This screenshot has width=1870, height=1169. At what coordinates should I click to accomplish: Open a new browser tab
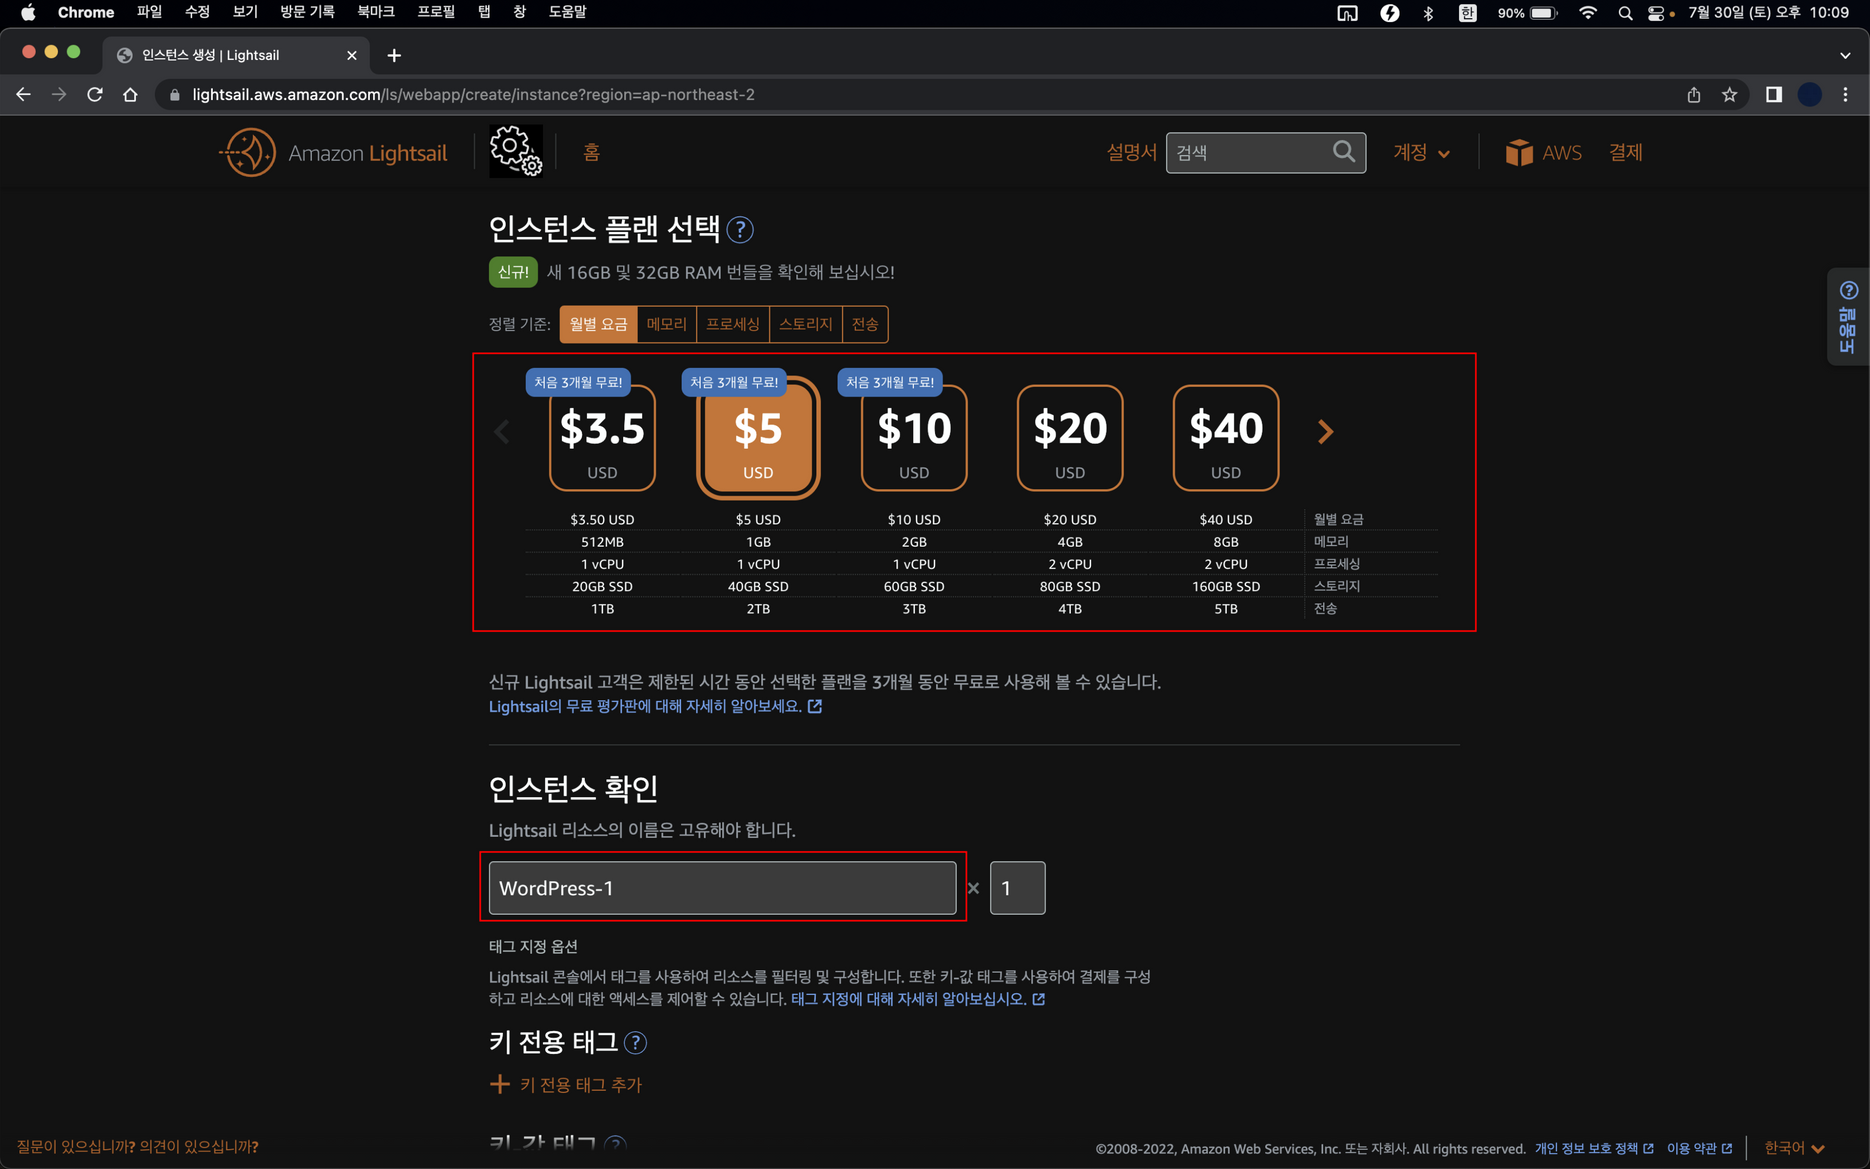pyautogui.click(x=394, y=55)
